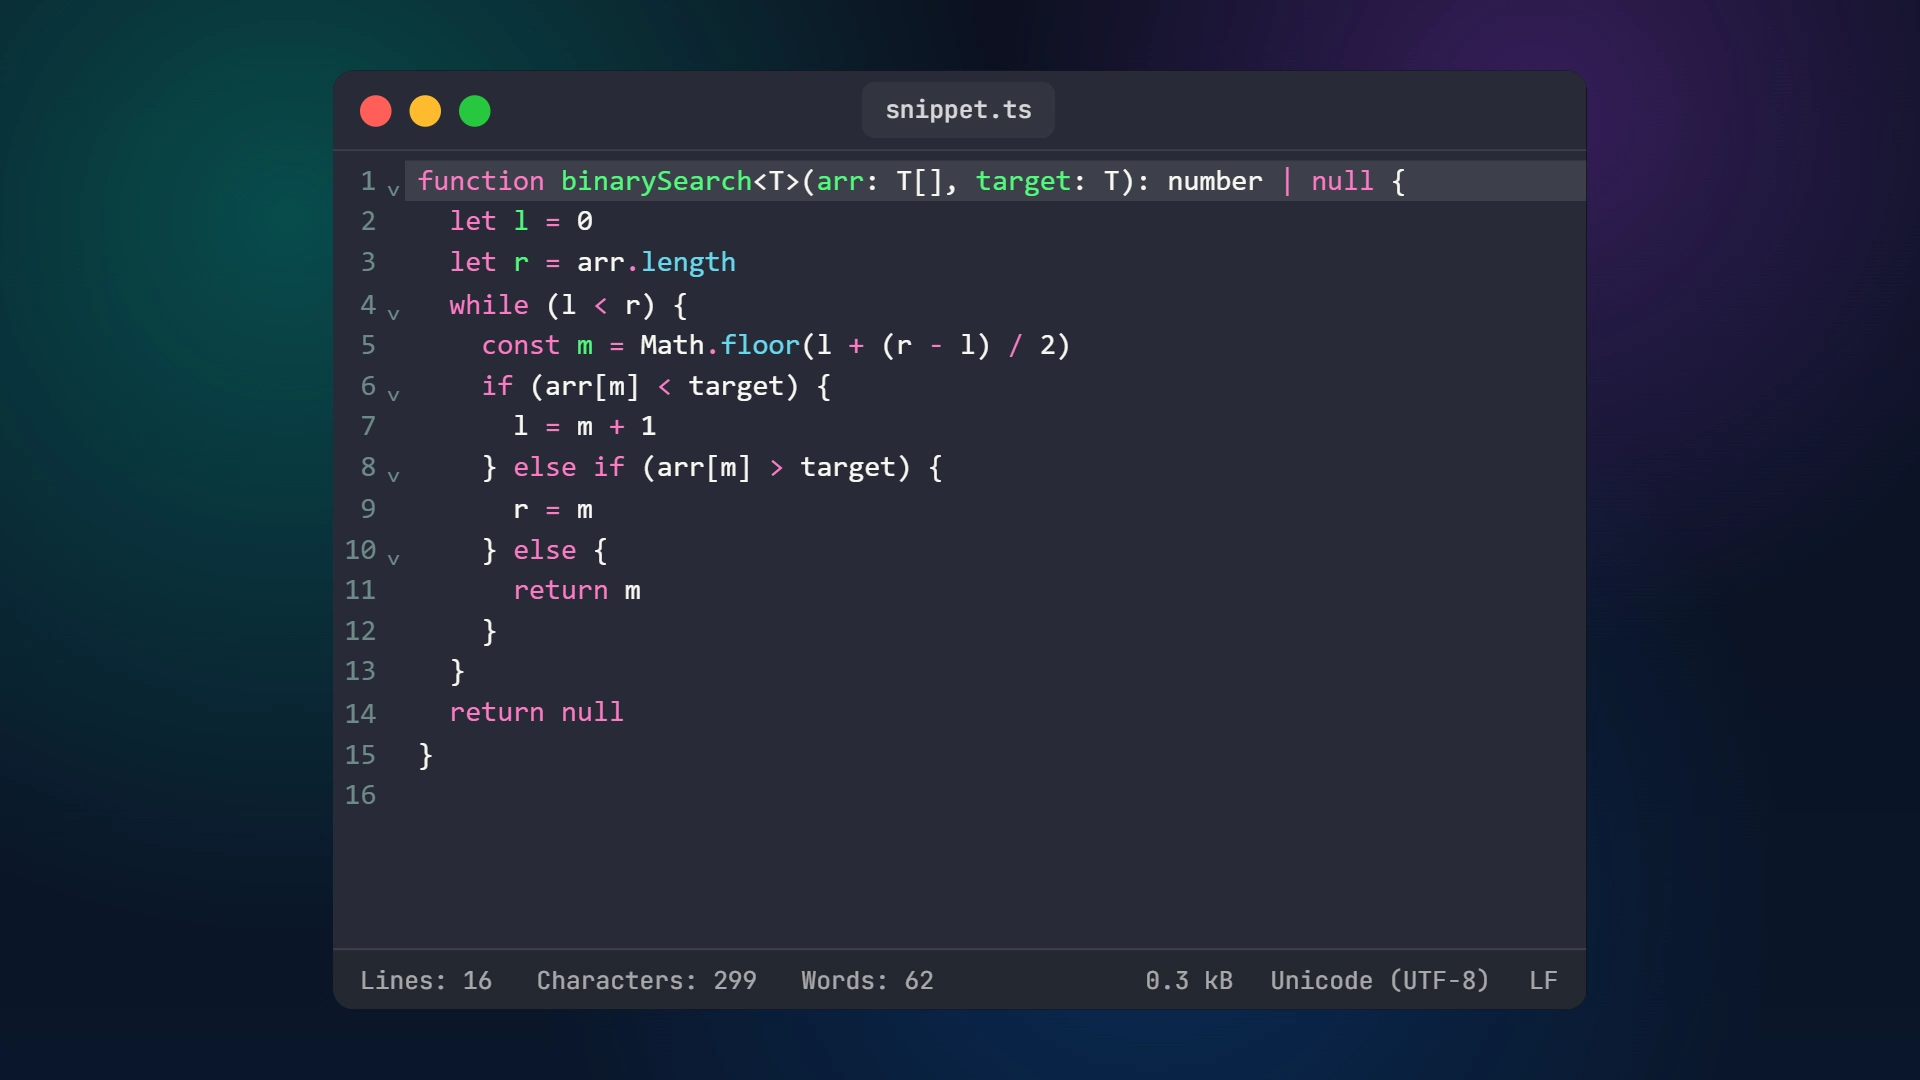
Task: Place cursor on the return null statement
Action: tap(536, 712)
